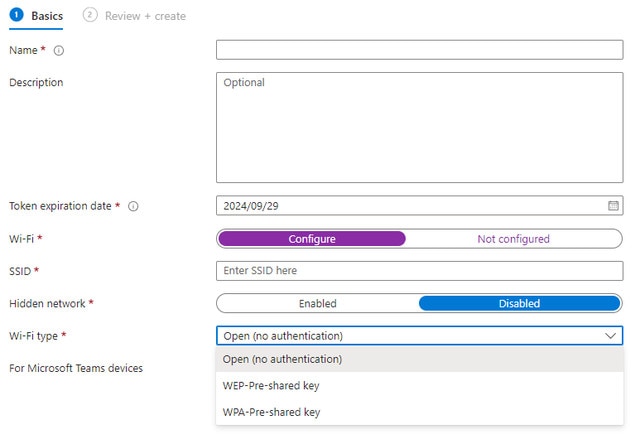Choose WEP-Pre-shared key option
Viewport: 640px width, 444px height.
270,385
